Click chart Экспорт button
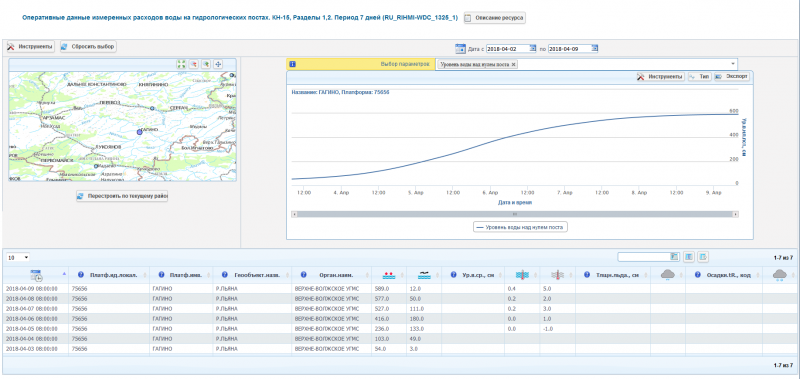Screen dimensions: 800x379 tap(732, 77)
